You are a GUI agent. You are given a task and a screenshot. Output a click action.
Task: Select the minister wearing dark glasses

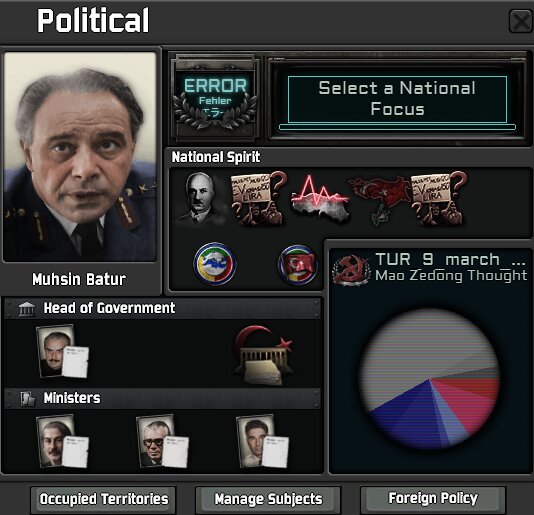[162, 441]
